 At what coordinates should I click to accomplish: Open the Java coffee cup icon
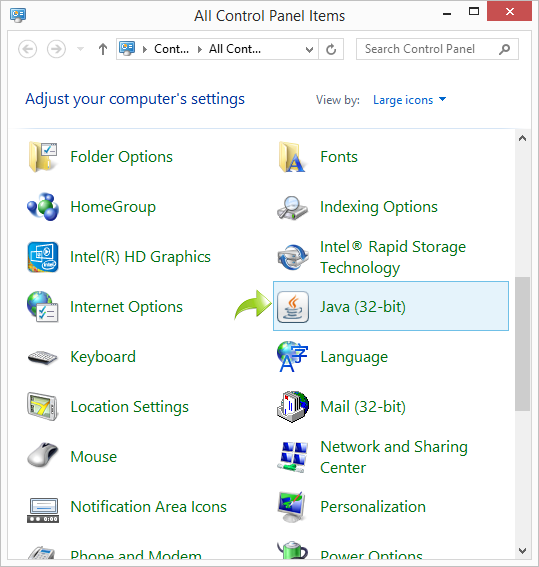(293, 307)
